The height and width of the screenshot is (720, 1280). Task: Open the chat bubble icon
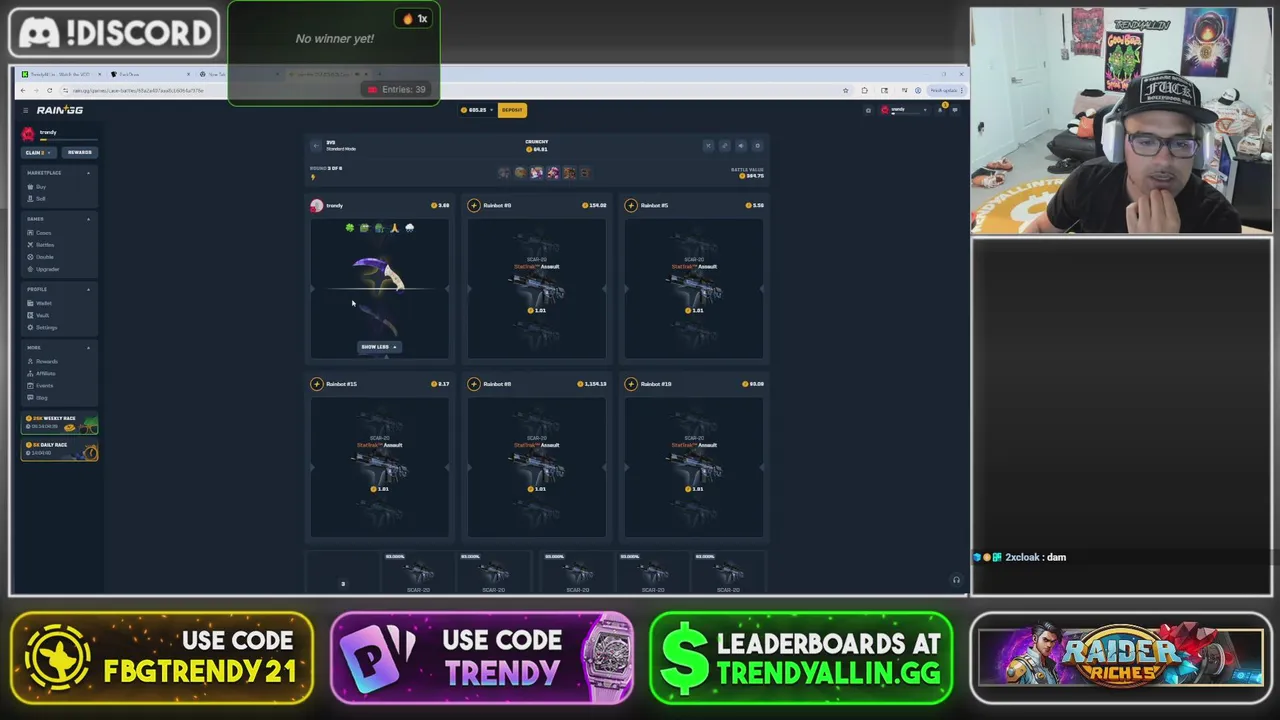click(954, 110)
